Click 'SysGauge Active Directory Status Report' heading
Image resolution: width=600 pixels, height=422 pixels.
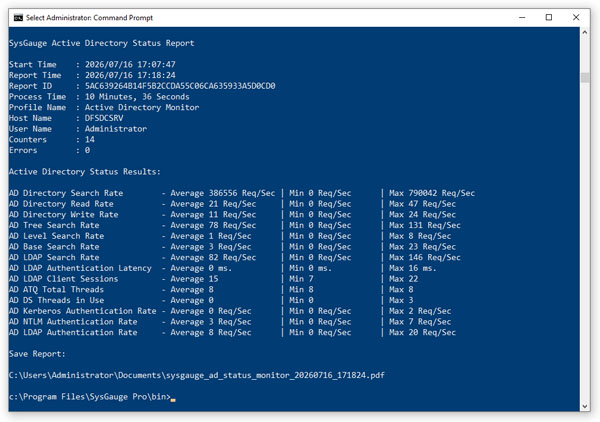(x=101, y=43)
